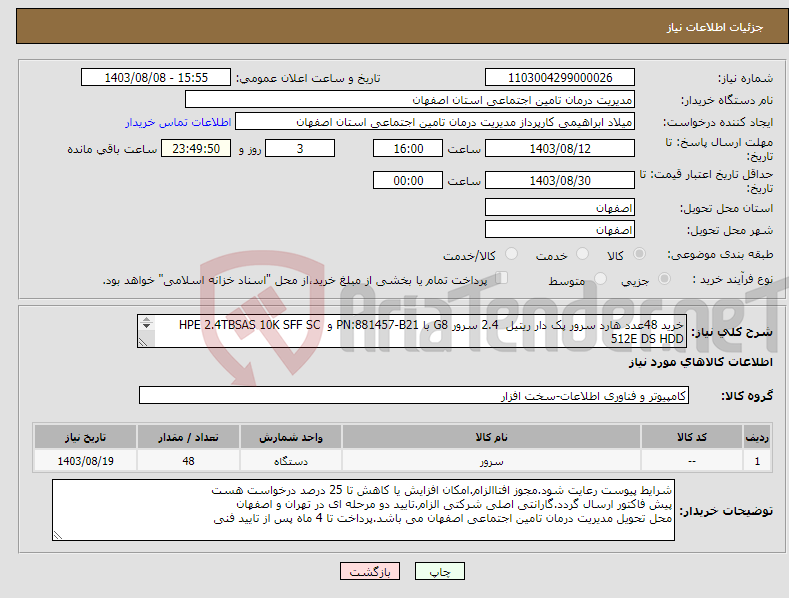Click the سرور item name cell
Screen dimensions: 789x598
(491, 461)
